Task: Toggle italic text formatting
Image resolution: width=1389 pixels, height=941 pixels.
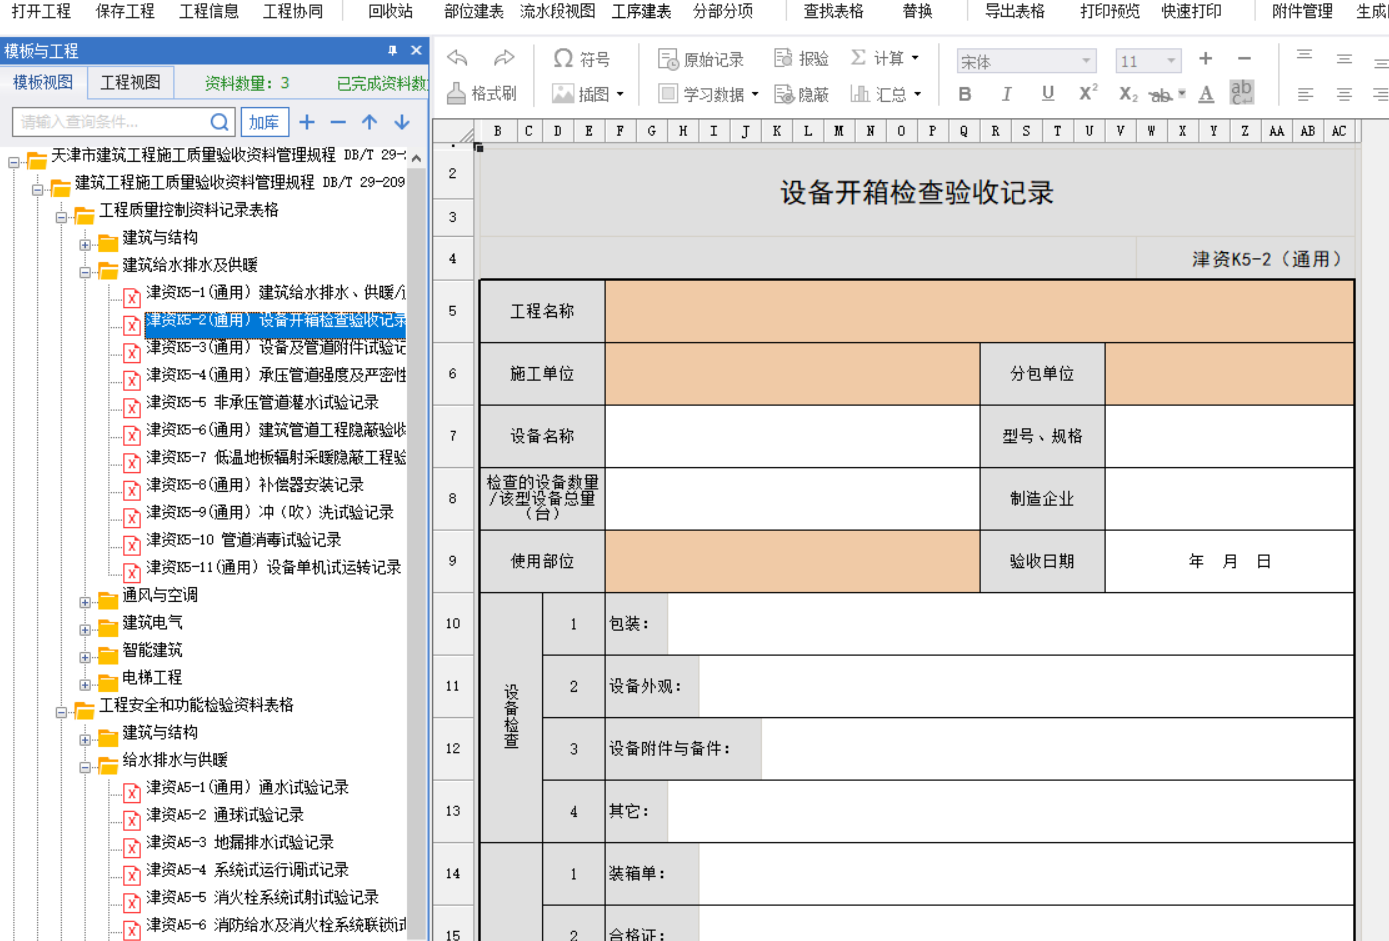Action: tap(1006, 94)
